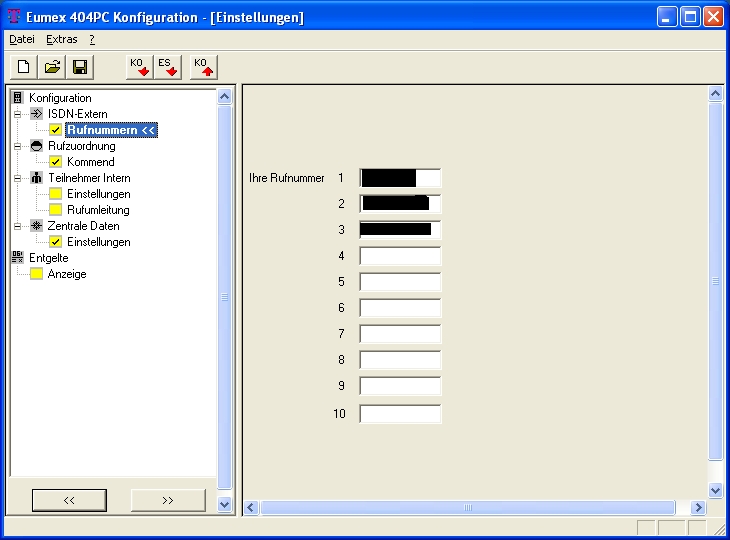Select Einstellungen under Teilnehmer Intern
The height and width of the screenshot is (540, 730).
click(99, 194)
